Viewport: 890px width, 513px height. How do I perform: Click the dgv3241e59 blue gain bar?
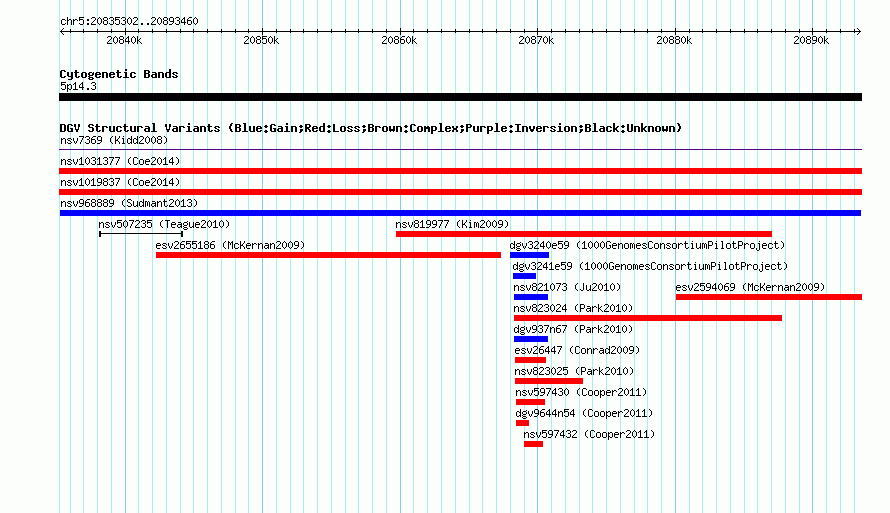(524, 276)
